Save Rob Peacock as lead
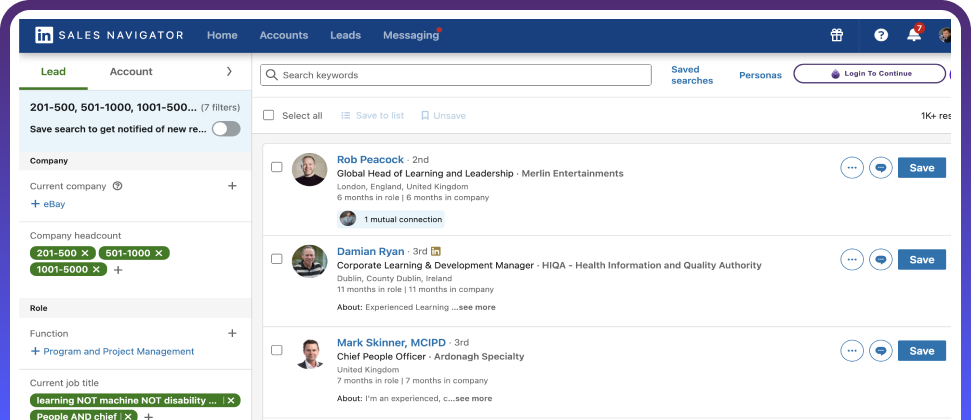Screen dimensions: 971x420 click(921, 168)
